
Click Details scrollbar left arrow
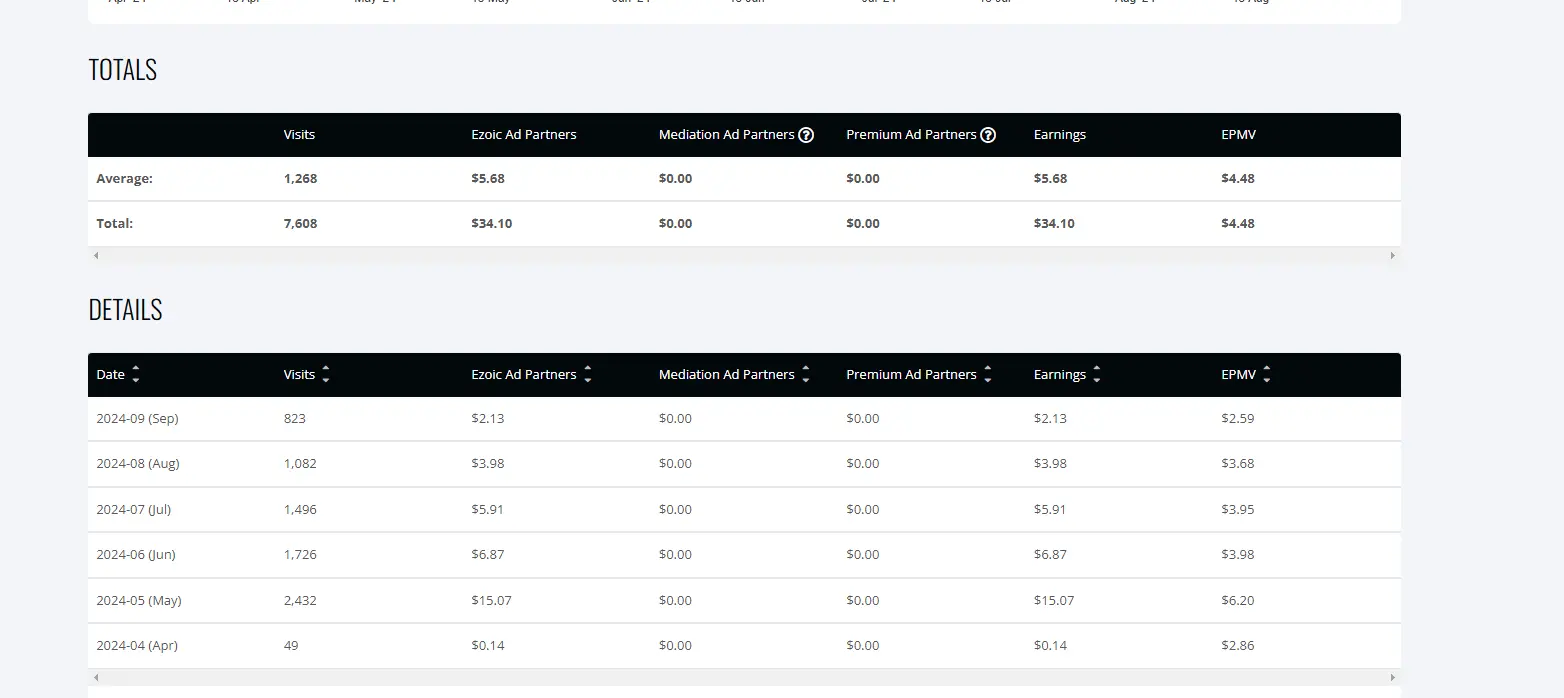click(96, 678)
